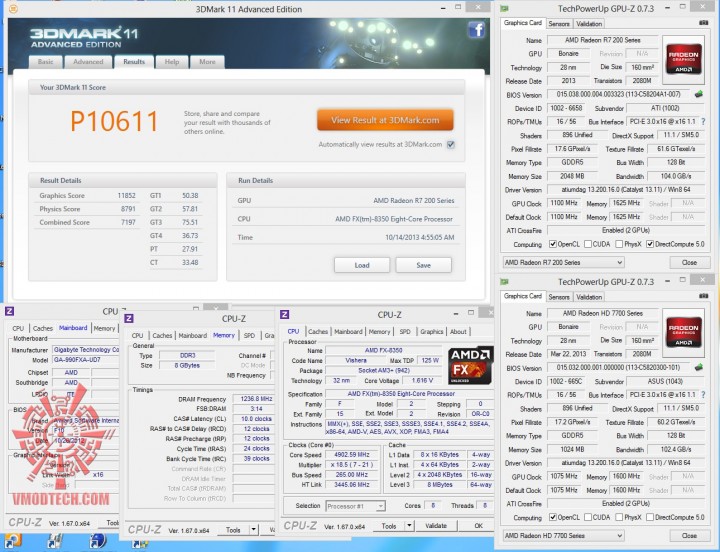Click Save button in Run Details
The image size is (720, 552).
click(x=423, y=265)
